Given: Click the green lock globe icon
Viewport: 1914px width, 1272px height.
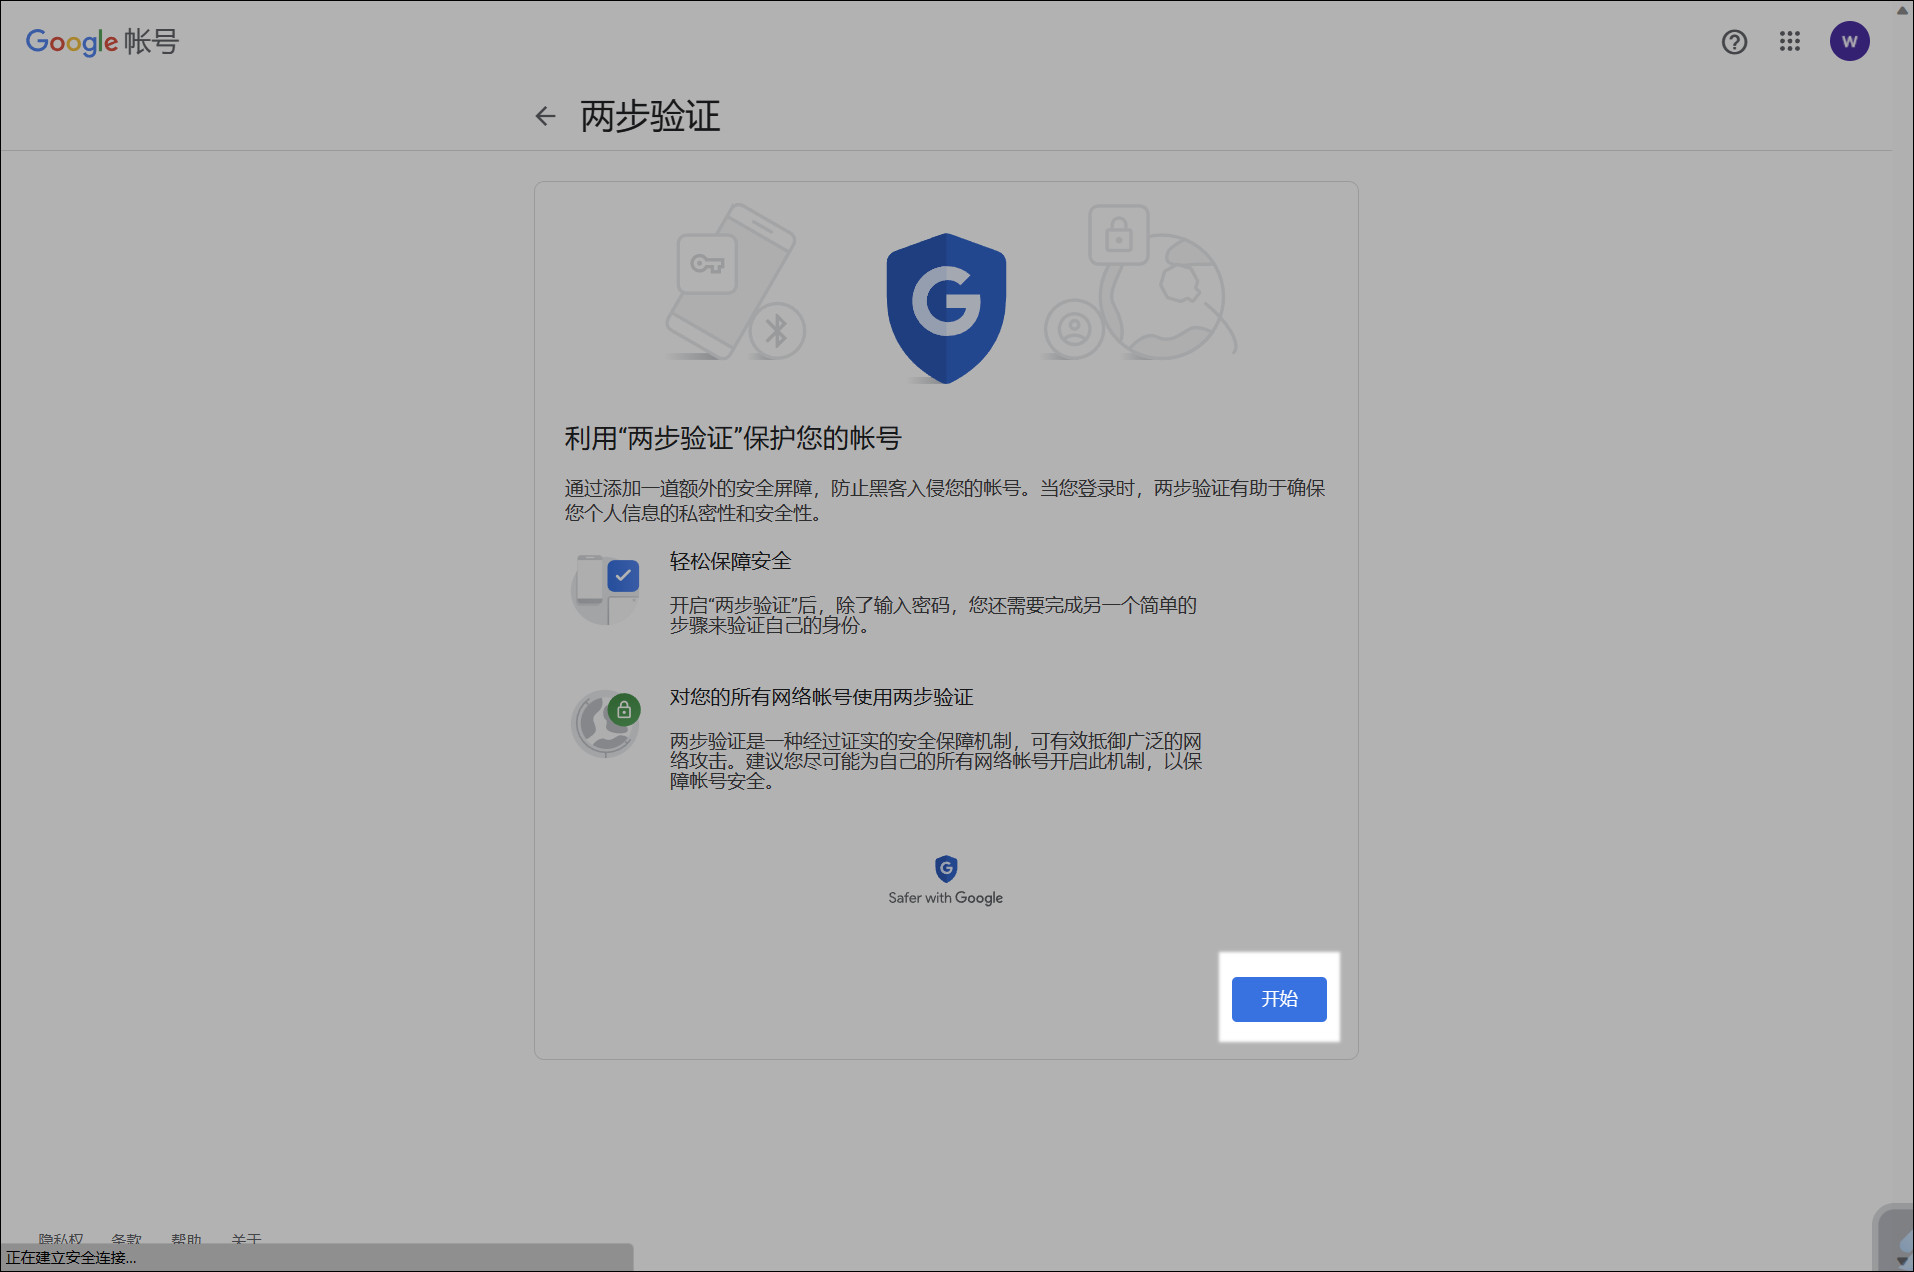Looking at the screenshot, I should coord(606,724).
